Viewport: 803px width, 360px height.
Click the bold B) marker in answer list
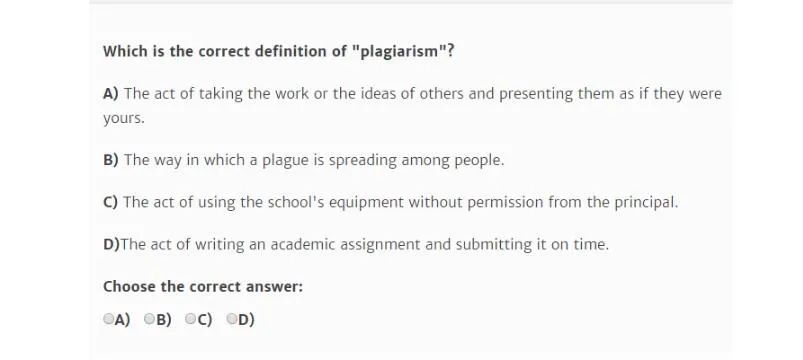(x=111, y=160)
